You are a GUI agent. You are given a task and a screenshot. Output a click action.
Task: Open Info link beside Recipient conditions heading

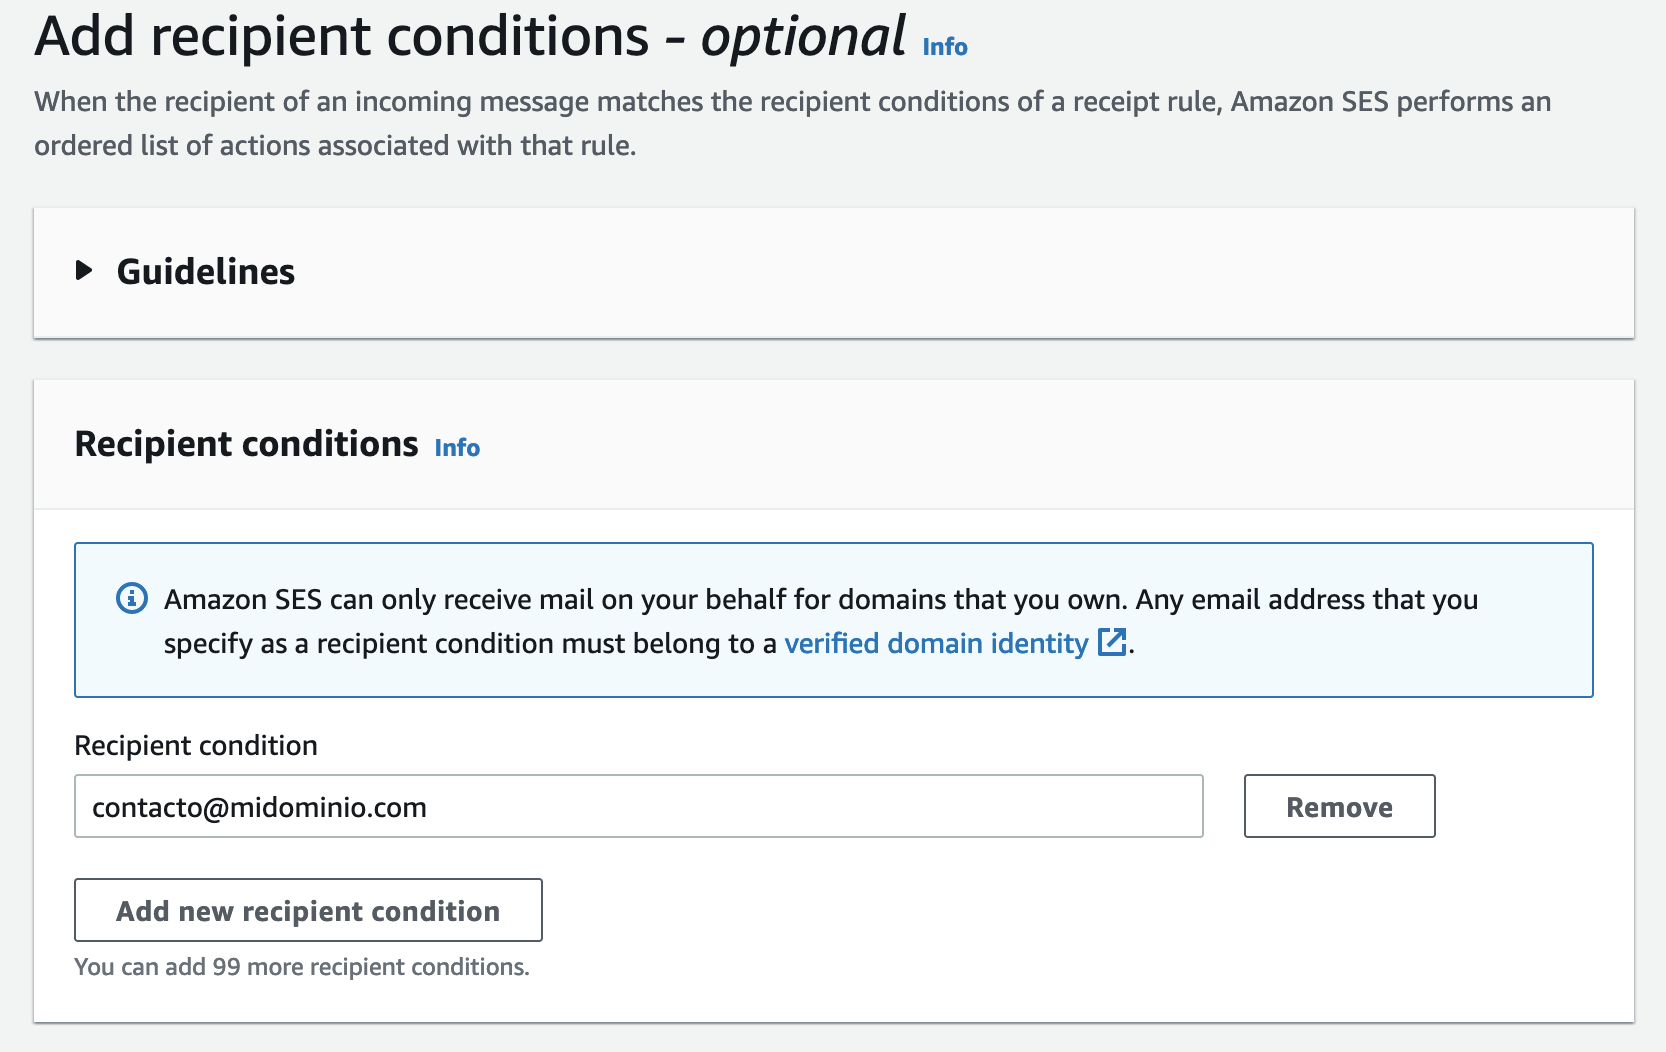click(x=457, y=448)
